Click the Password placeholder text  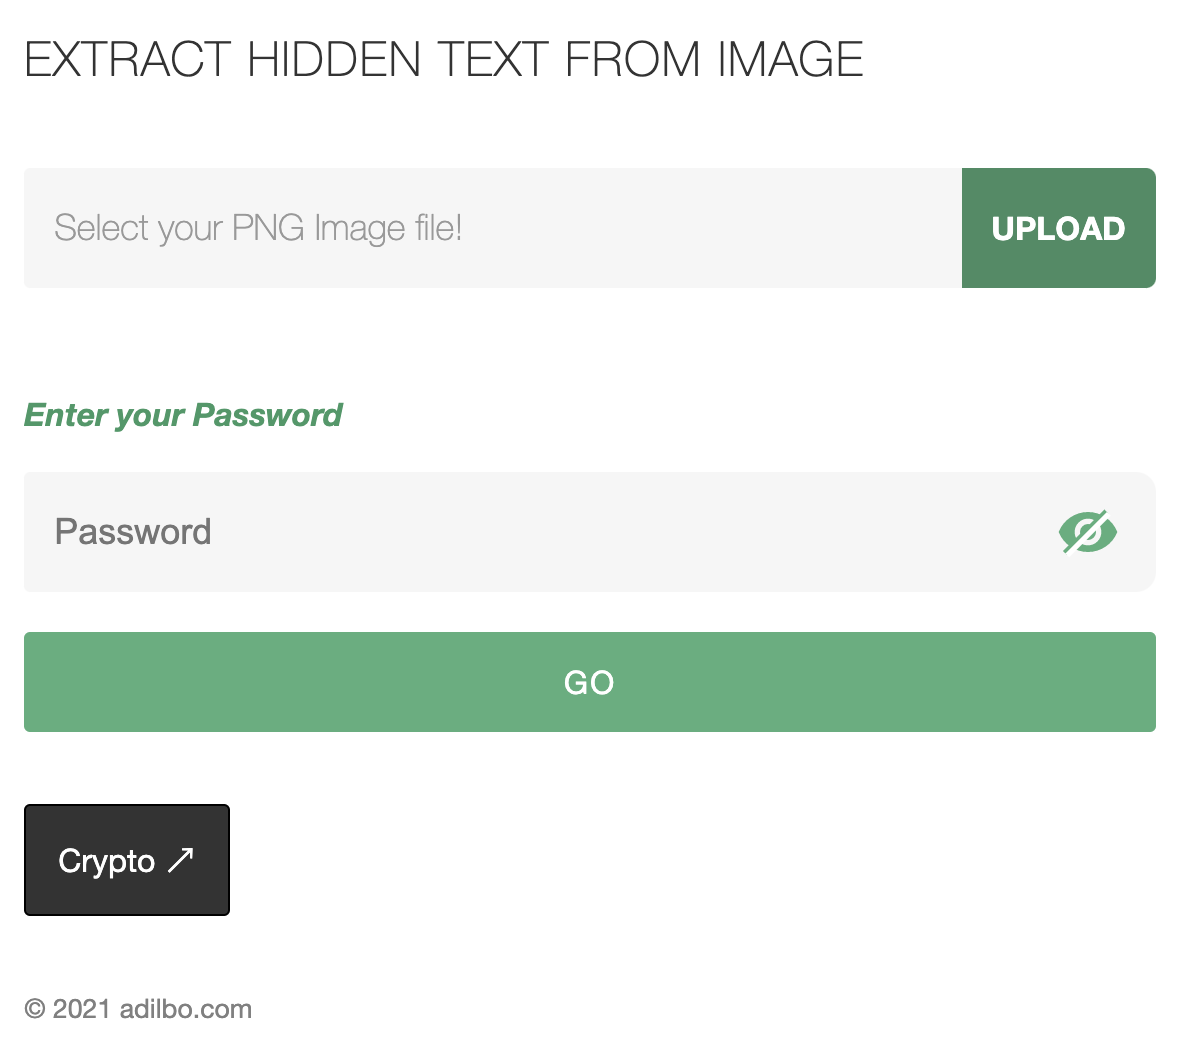[x=133, y=532]
